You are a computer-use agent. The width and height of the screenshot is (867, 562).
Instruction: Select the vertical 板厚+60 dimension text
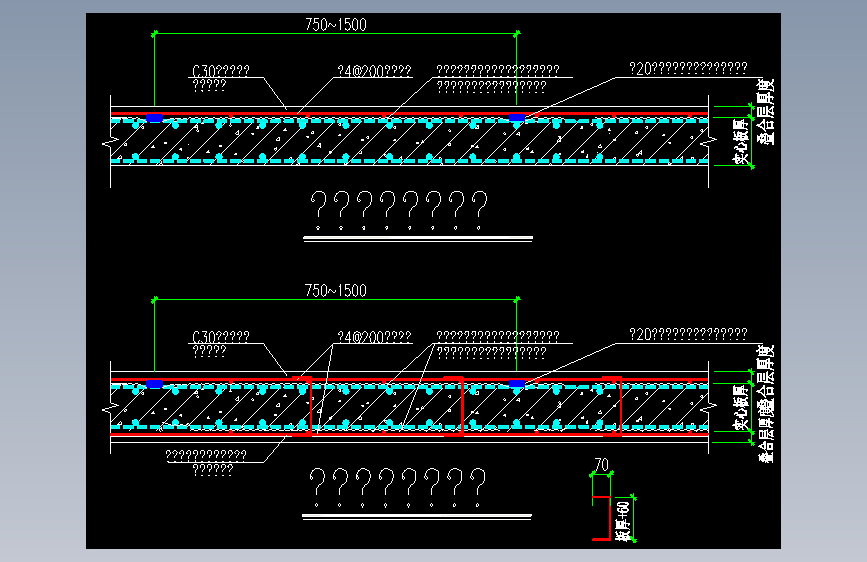pyautogui.click(x=623, y=521)
